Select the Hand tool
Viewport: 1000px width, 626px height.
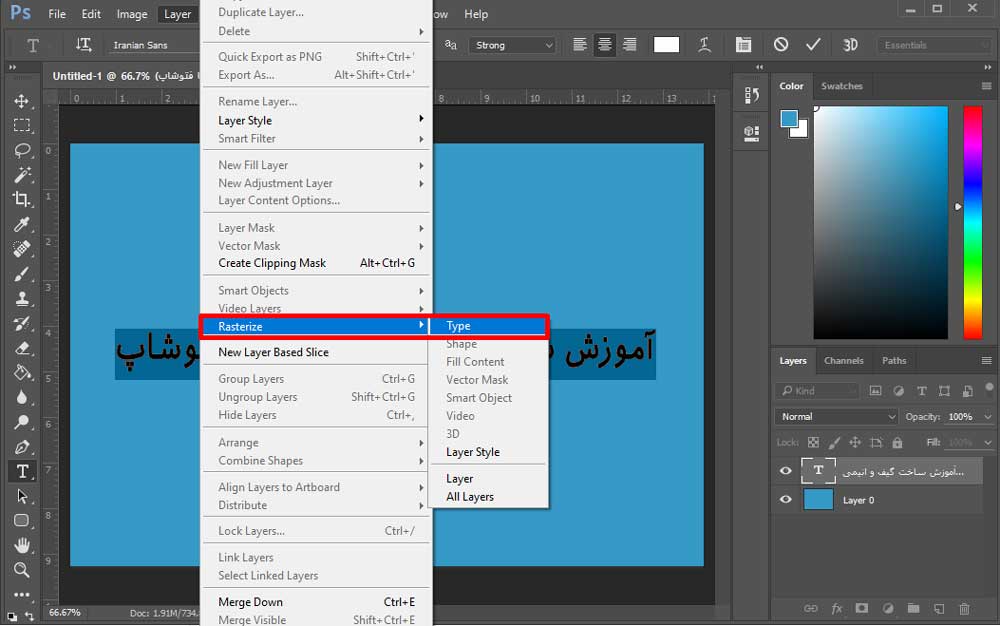(22, 546)
